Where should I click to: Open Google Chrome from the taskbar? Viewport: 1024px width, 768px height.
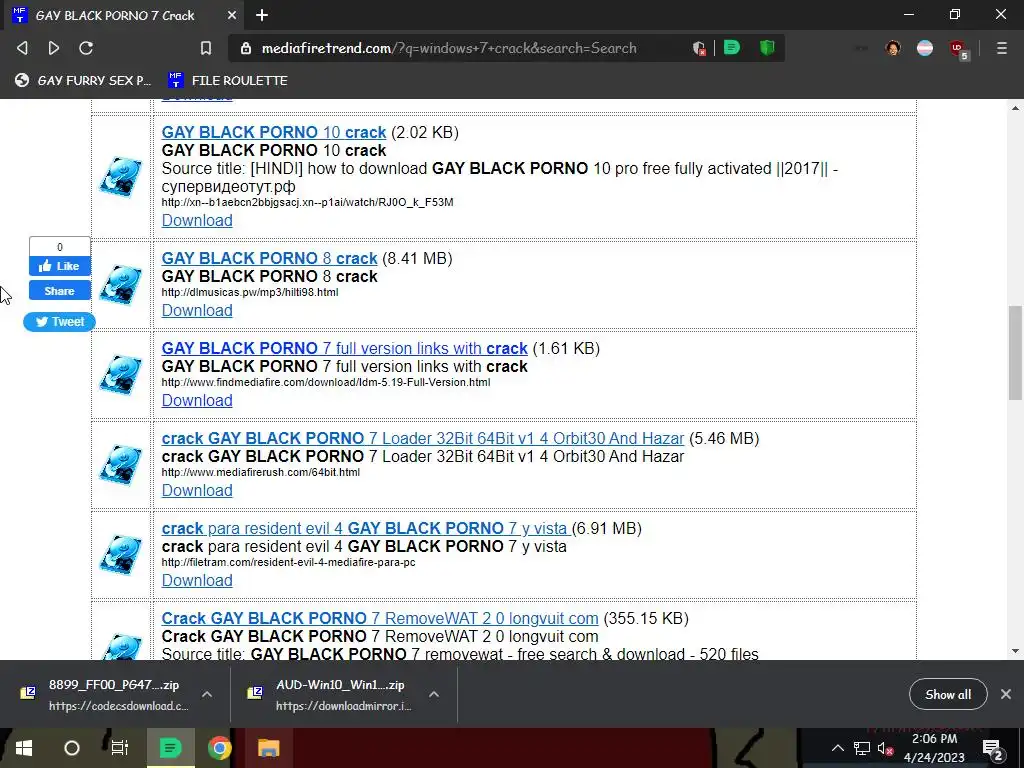point(220,748)
